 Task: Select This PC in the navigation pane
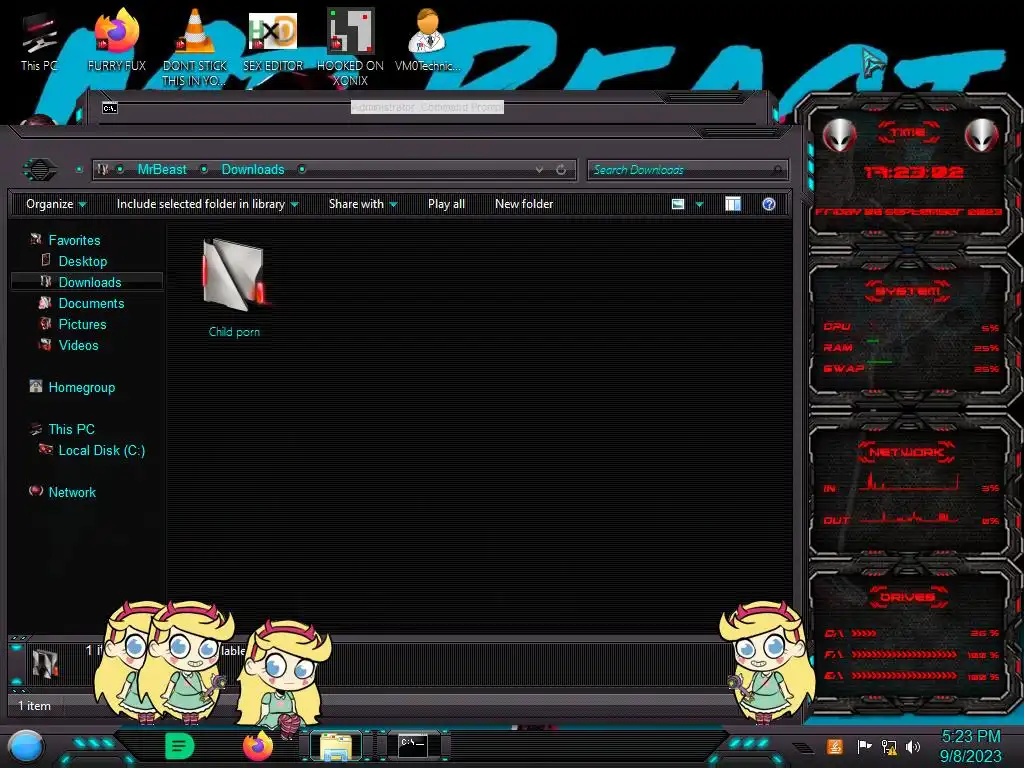(72, 429)
